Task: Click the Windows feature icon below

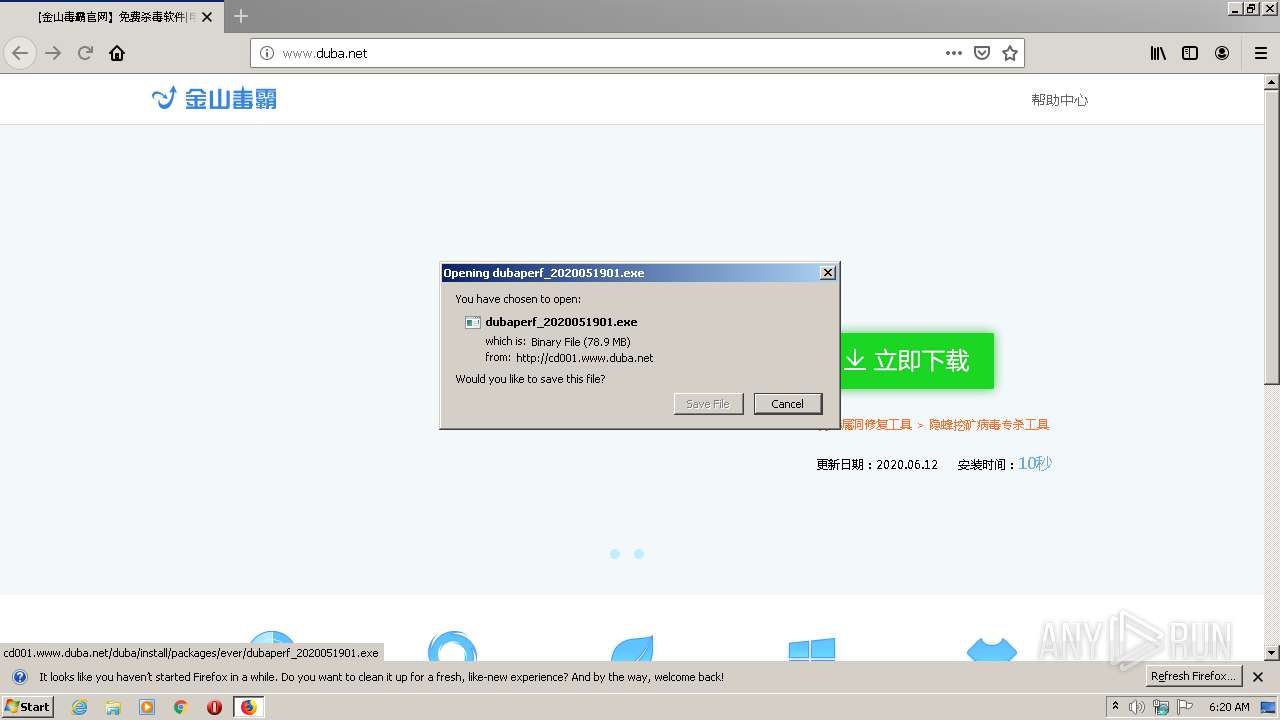Action: tap(811, 649)
